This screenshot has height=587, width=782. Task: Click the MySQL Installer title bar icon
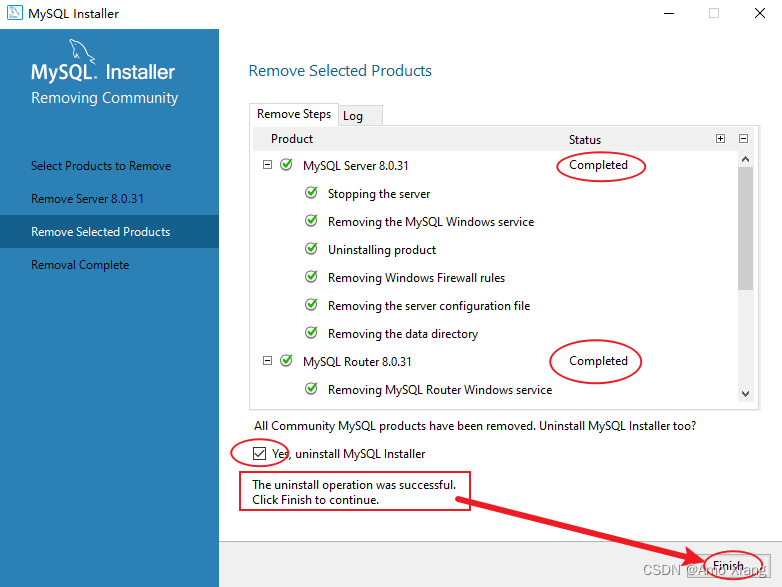(x=15, y=12)
